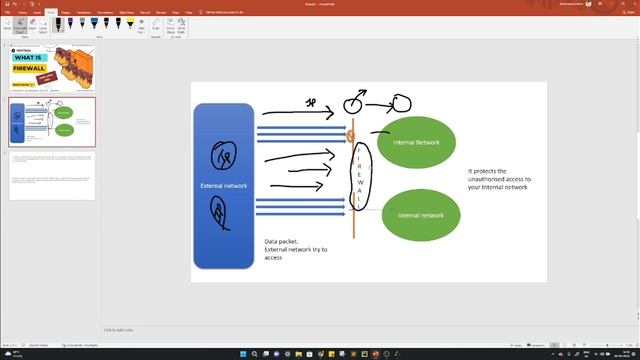This screenshot has width=640, height=360.
Task: Click the Notes button in the status bar
Action: (x=516, y=345)
